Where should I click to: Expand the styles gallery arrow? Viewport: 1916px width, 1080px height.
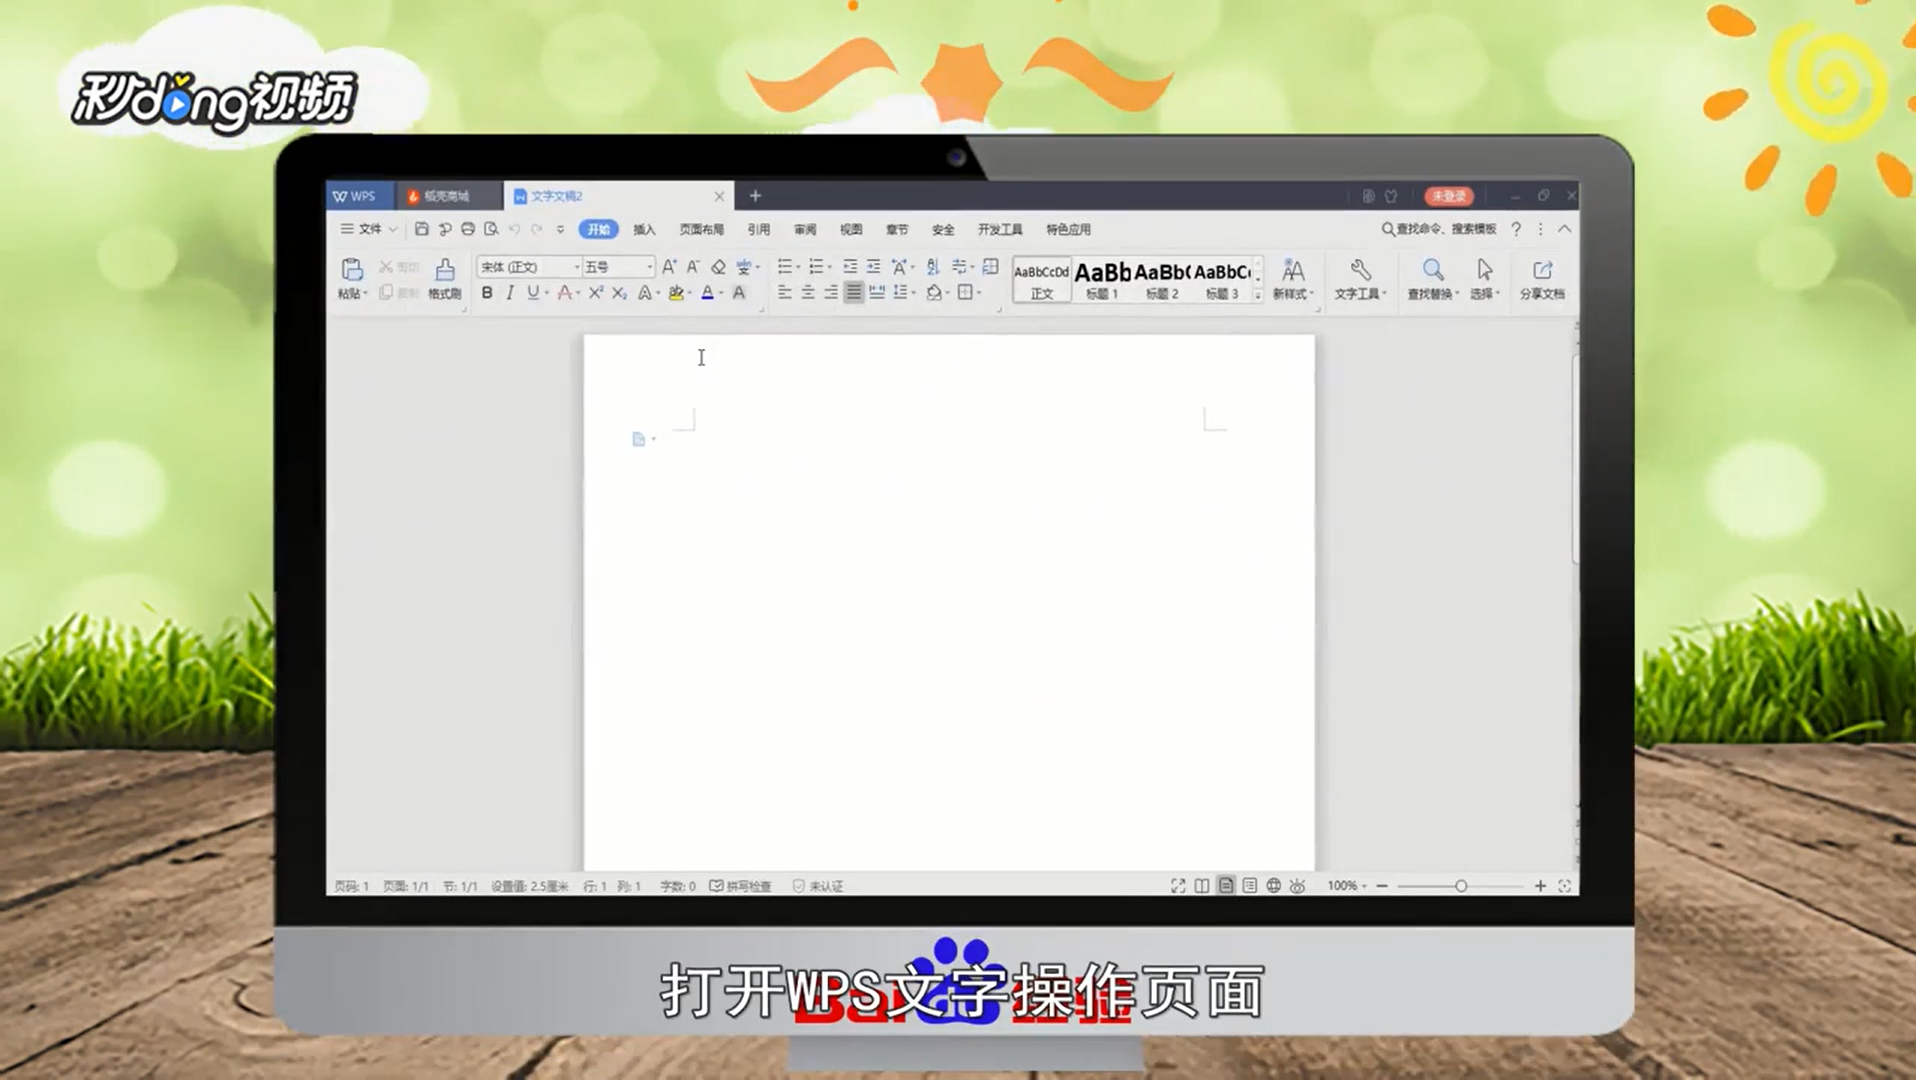pos(1258,295)
